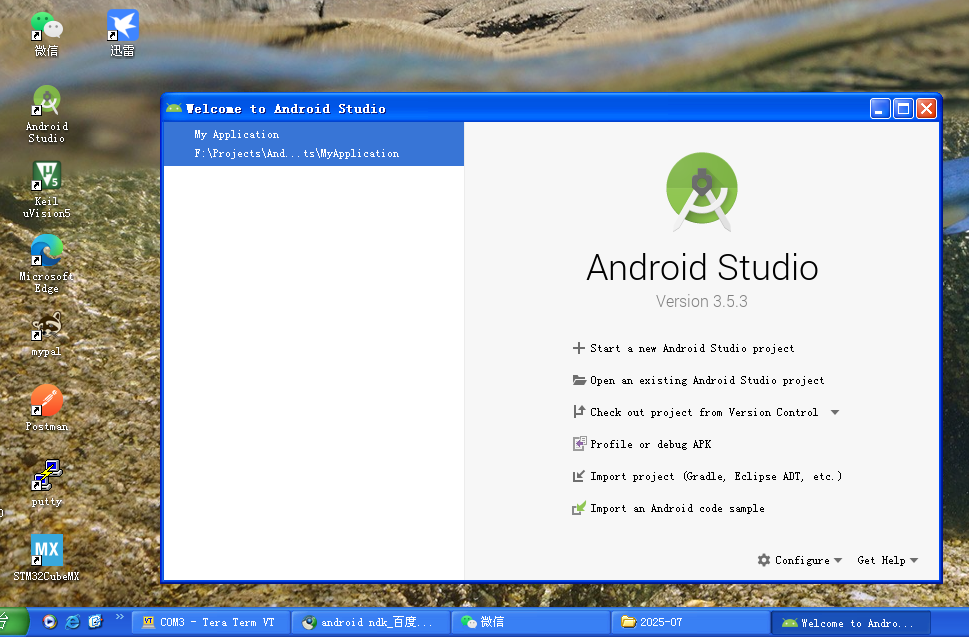Switch to 微信 taskbar window
The width and height of the screenshot is (969, 637).
click(530, 622)
